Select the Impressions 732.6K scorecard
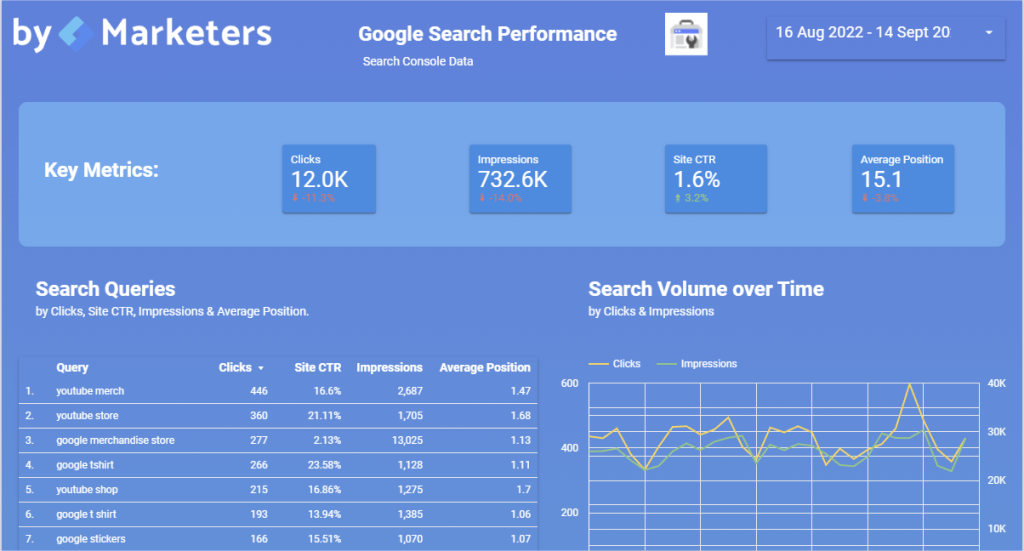The image size is (1024, 551). [x=520, y=179]
